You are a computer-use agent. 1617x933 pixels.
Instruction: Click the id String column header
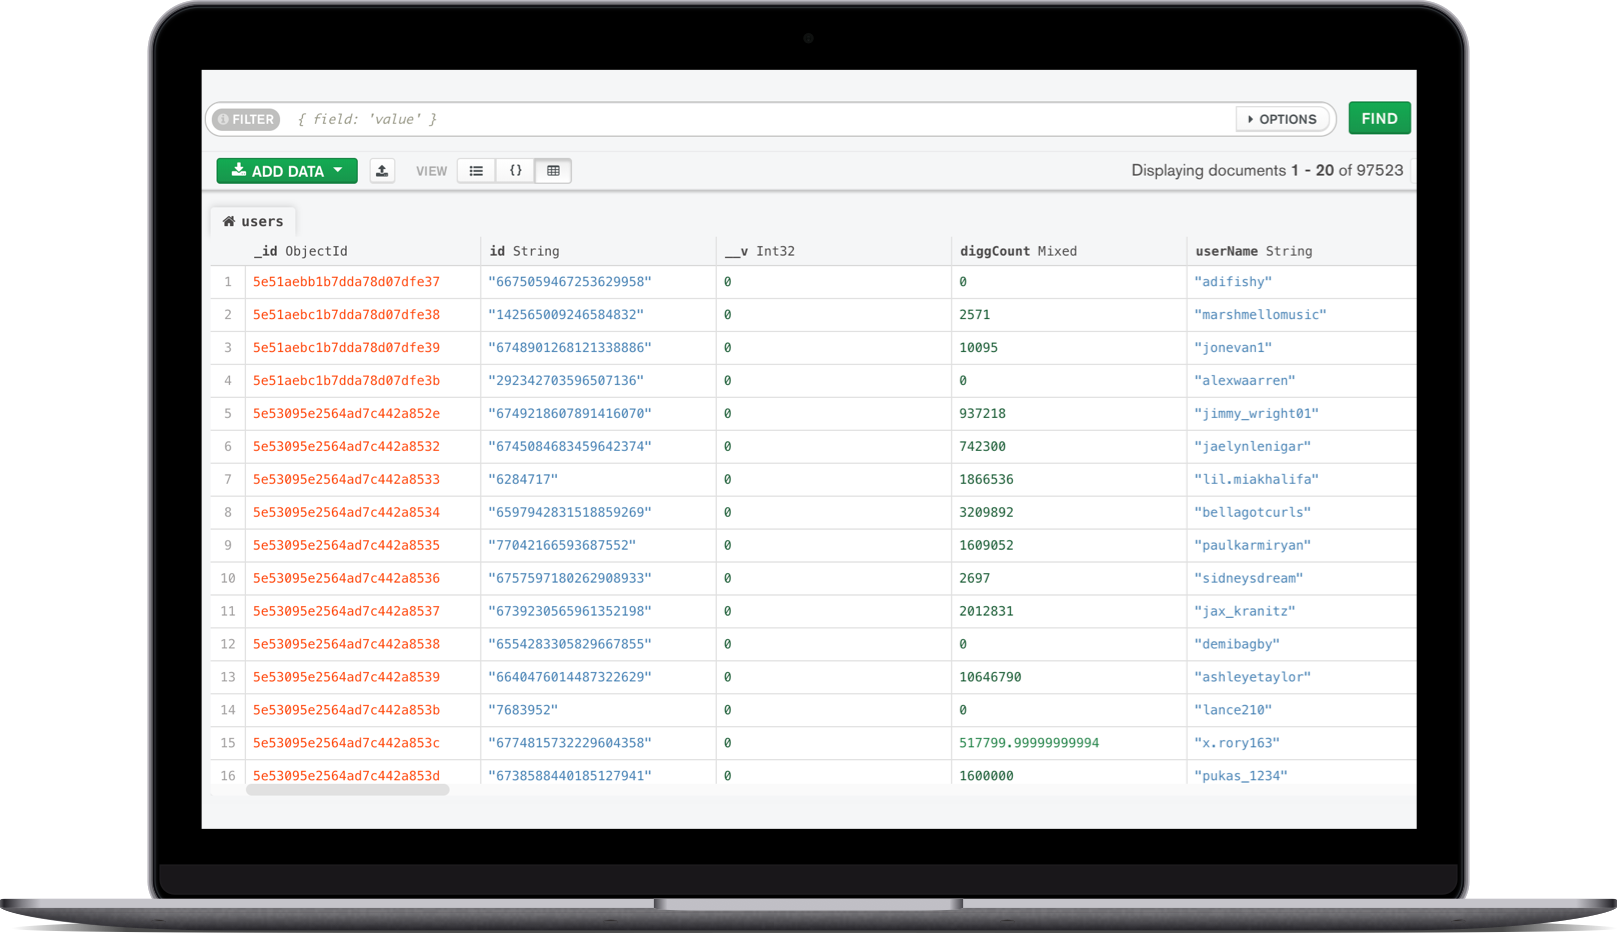tap(524, 251)
